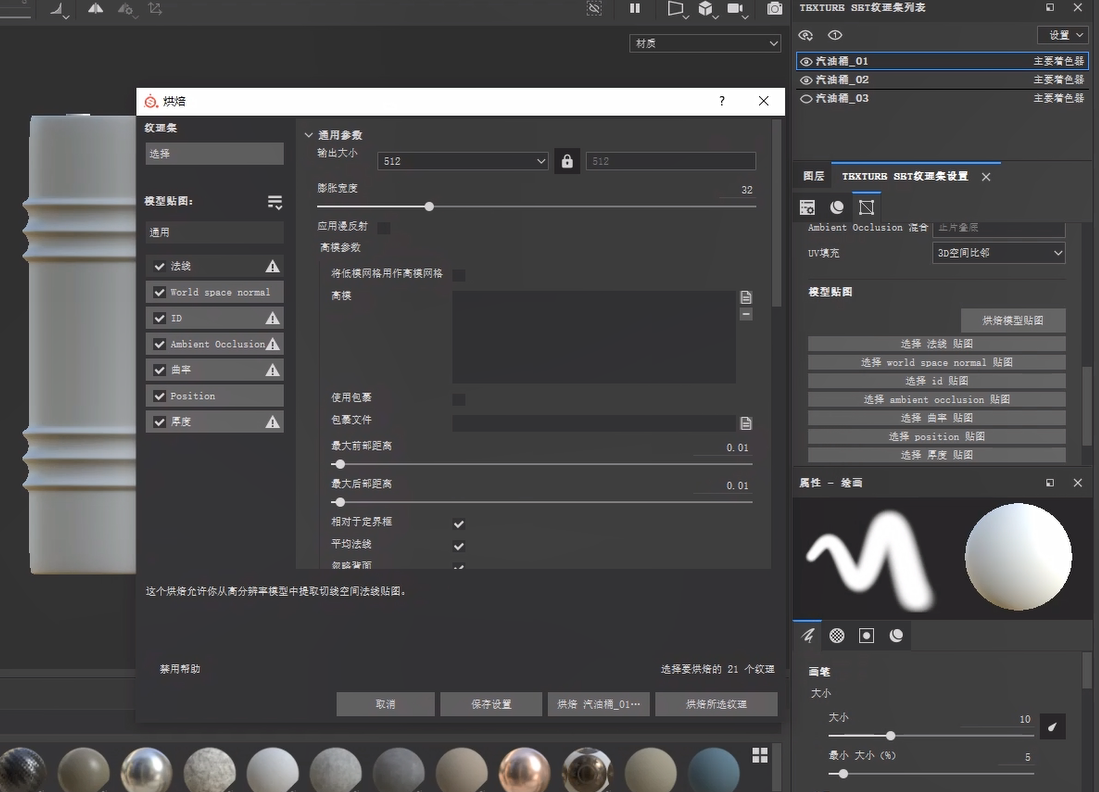Open the high-poly mesh file browser icon
This screenshot has width=1099, height=792.
point(746,297)
